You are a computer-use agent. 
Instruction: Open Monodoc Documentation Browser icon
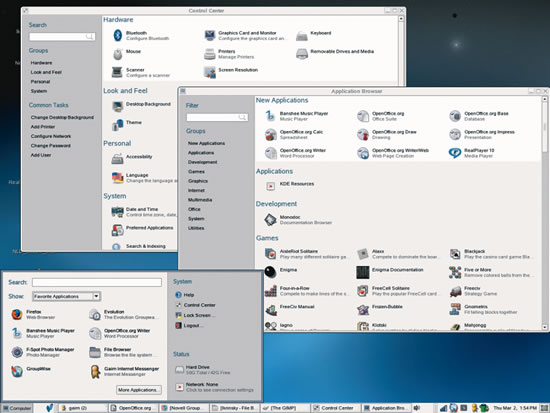tap(270, 220)
